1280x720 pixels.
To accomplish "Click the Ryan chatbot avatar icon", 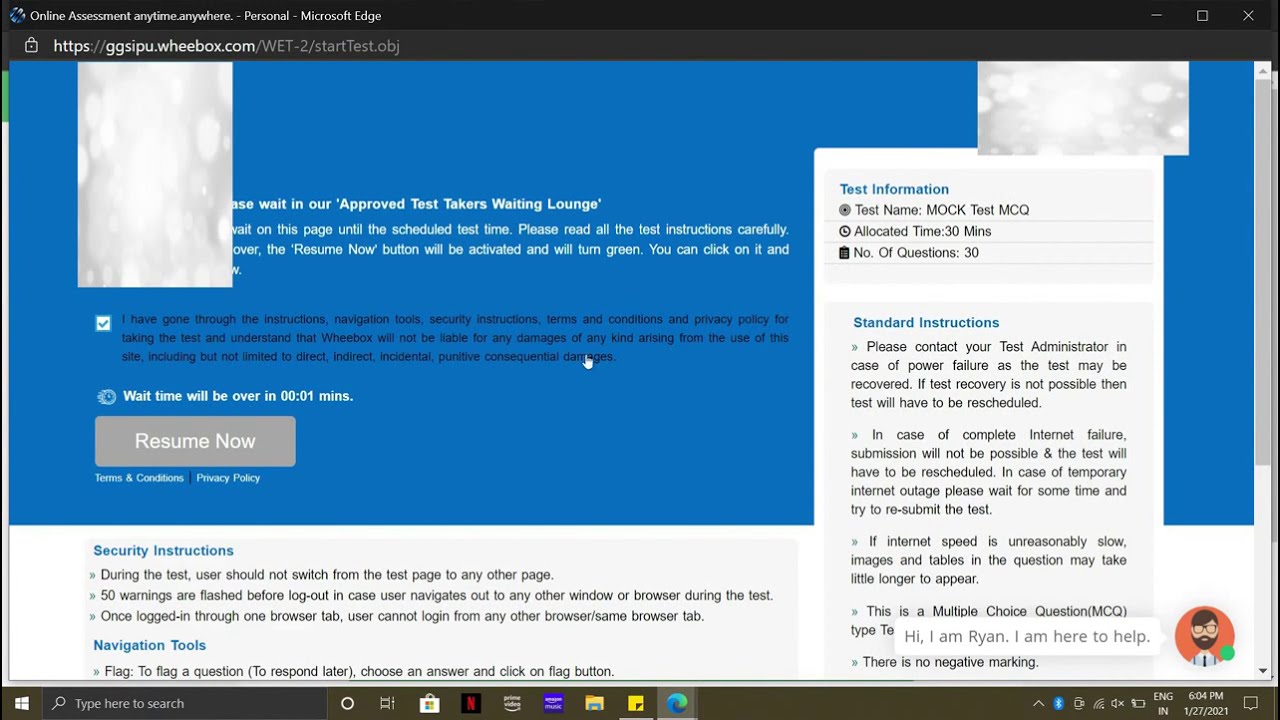I will point(1205,636).
